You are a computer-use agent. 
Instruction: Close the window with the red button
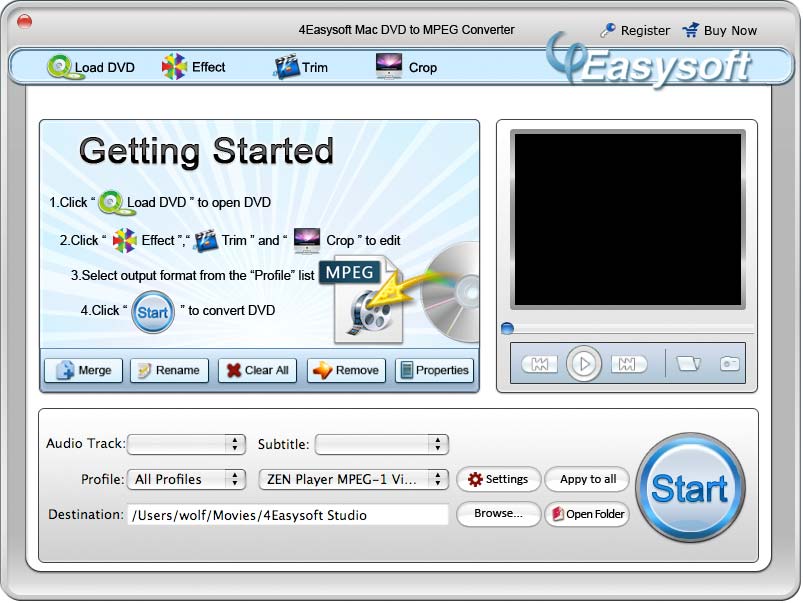25,22
